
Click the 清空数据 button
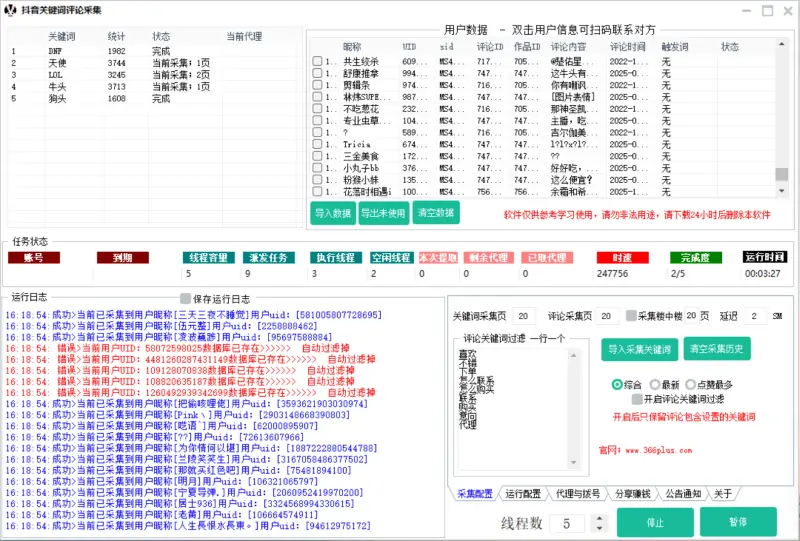tap(434, 213)
